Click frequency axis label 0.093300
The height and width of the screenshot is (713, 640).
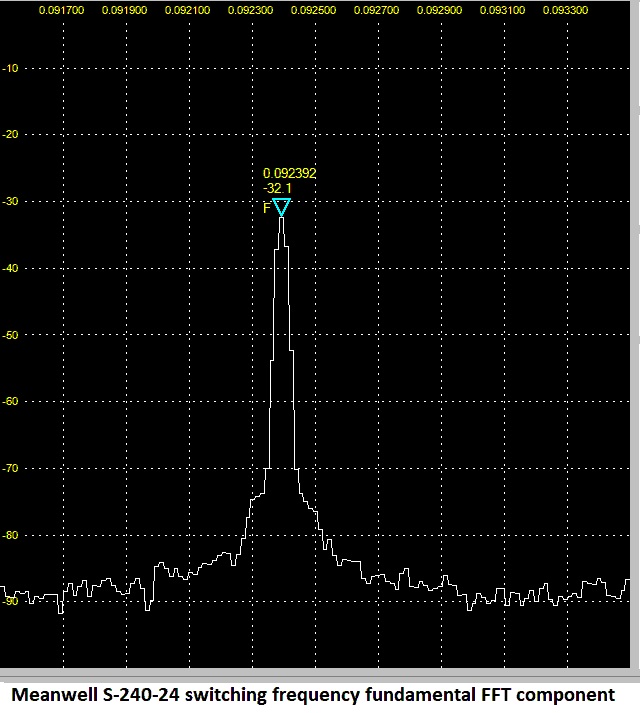point(565,10)
